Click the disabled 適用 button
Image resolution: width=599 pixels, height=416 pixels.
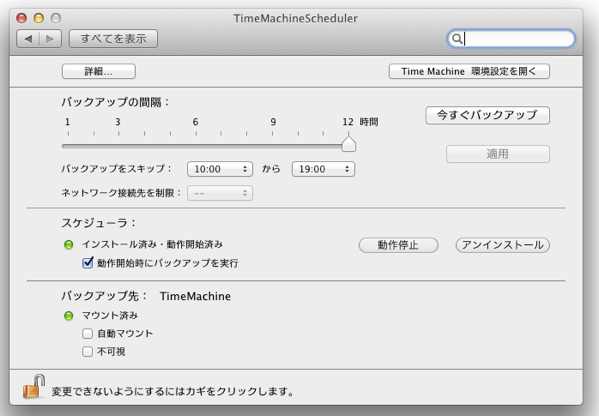pyautogui.click(x=498, y=154)
